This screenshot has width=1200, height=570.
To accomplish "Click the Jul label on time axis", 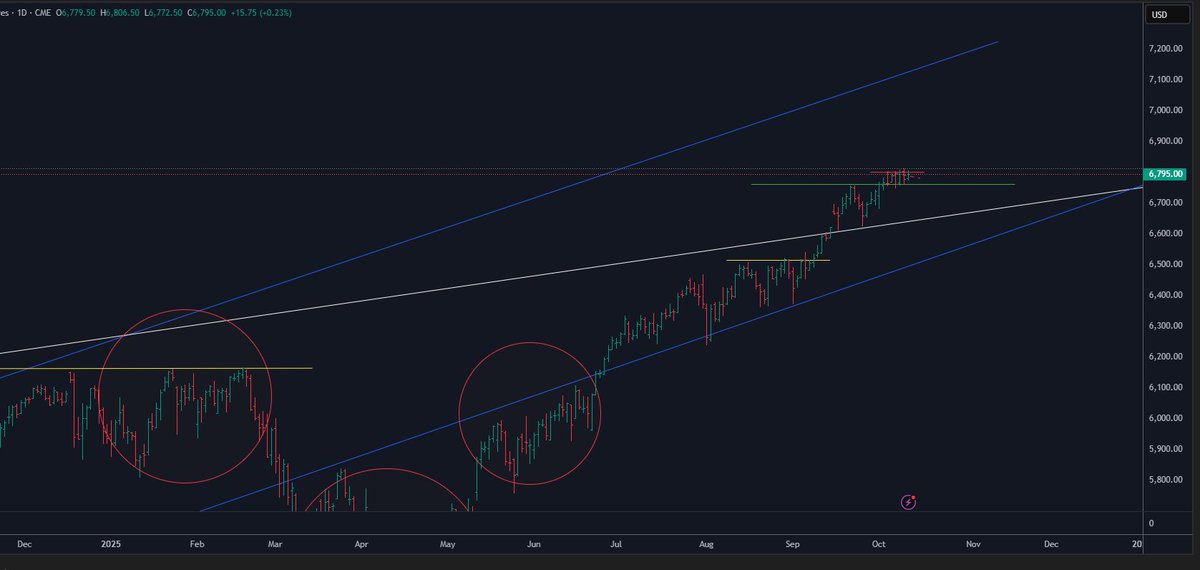I will pos(616,544).
